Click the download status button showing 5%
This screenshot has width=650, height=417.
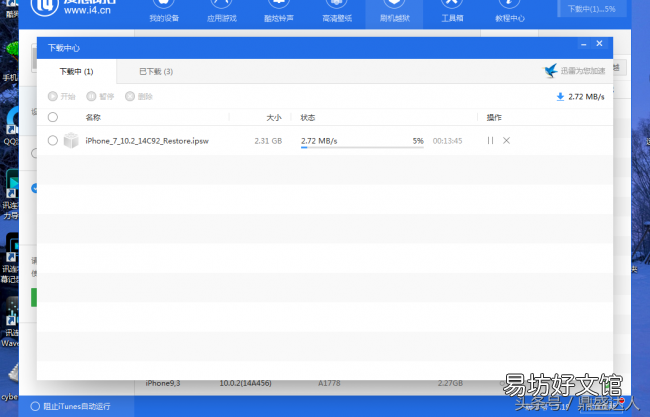pos(592,9)
